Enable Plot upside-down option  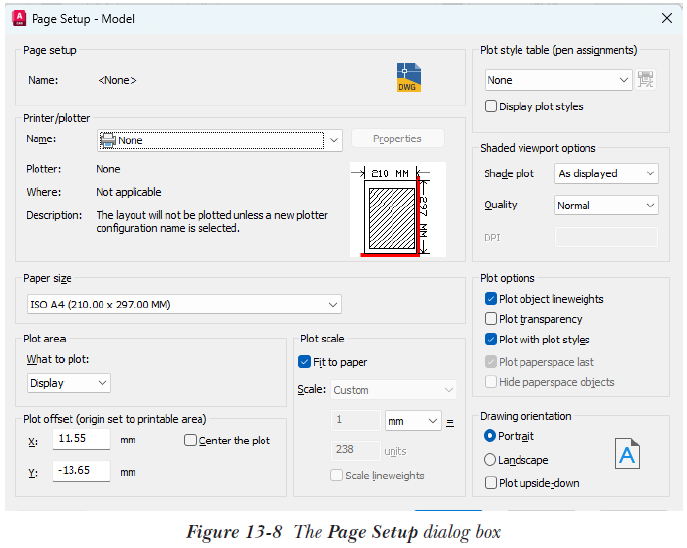tap(491, 483)
